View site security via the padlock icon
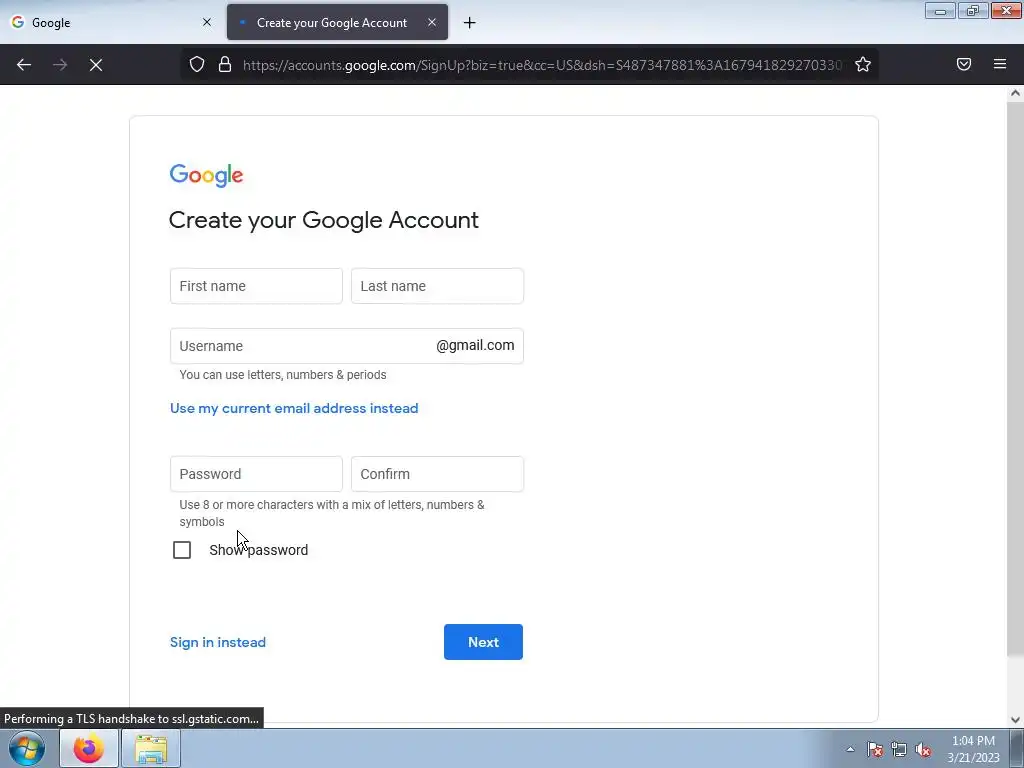The image size is (1024, 768). 225,64
